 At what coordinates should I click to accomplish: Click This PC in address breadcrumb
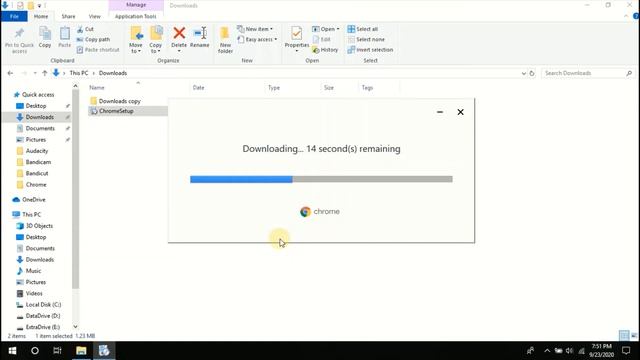click(79, 73)
